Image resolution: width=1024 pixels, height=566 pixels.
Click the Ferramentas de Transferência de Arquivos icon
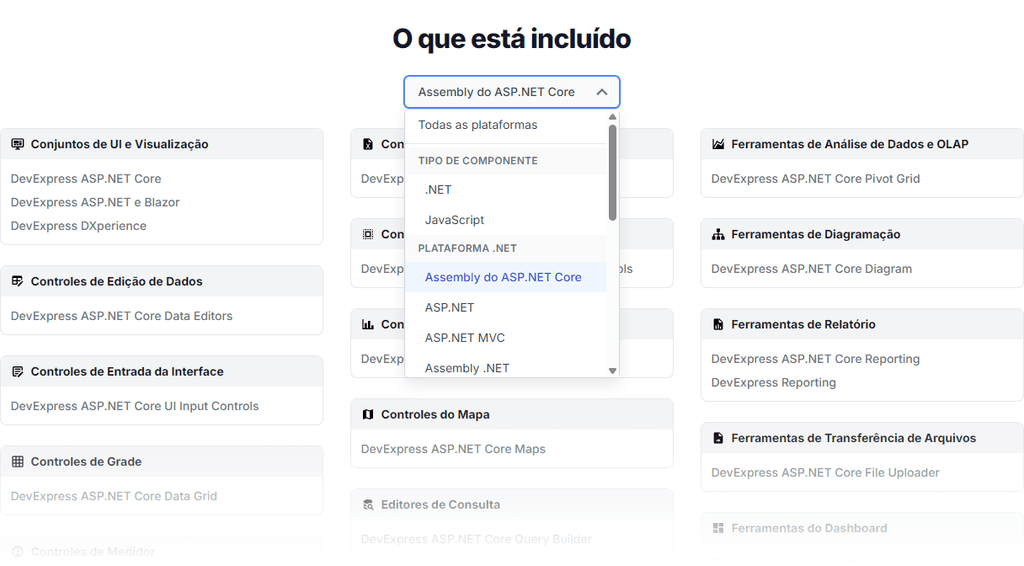tap(718, 438)
